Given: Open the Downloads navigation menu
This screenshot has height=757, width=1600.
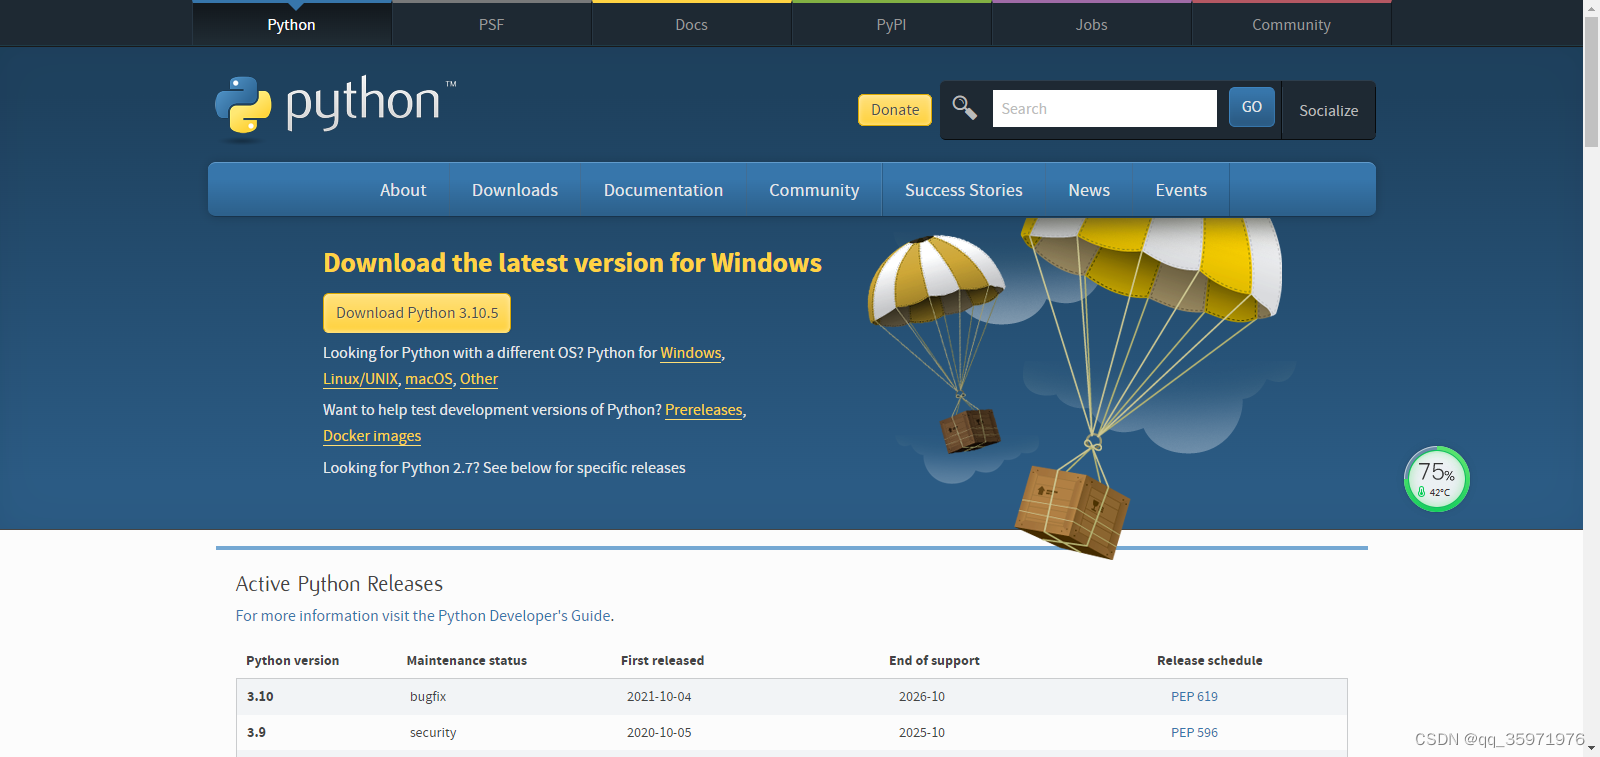Looking at the screenshot, I should point(515,190).
